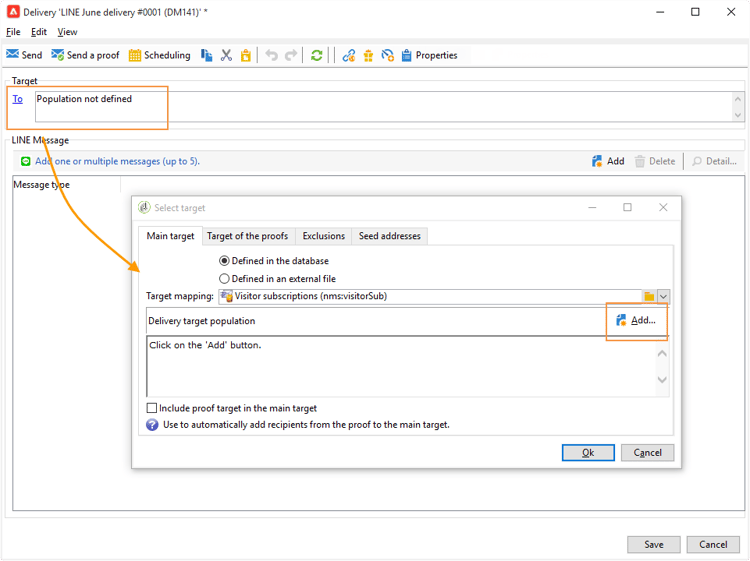750x561 pixels.
Task: Click the red Adobe Campaign app icon
Action: [x=13, y=11]
